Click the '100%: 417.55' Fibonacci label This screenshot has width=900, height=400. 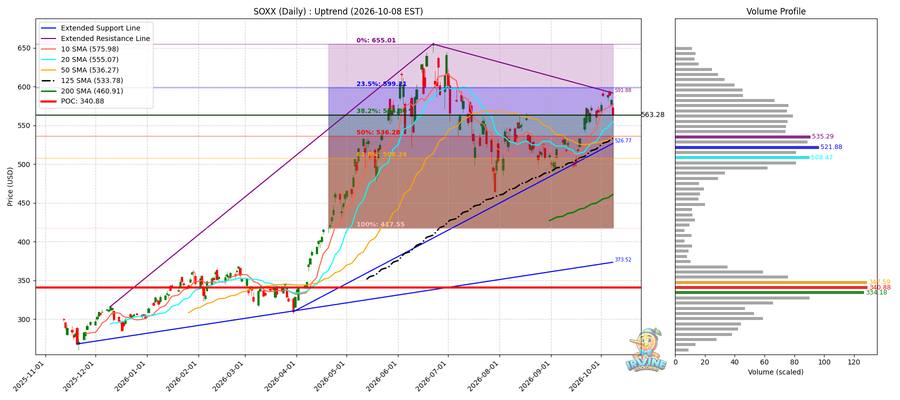[x=382, y=224]
